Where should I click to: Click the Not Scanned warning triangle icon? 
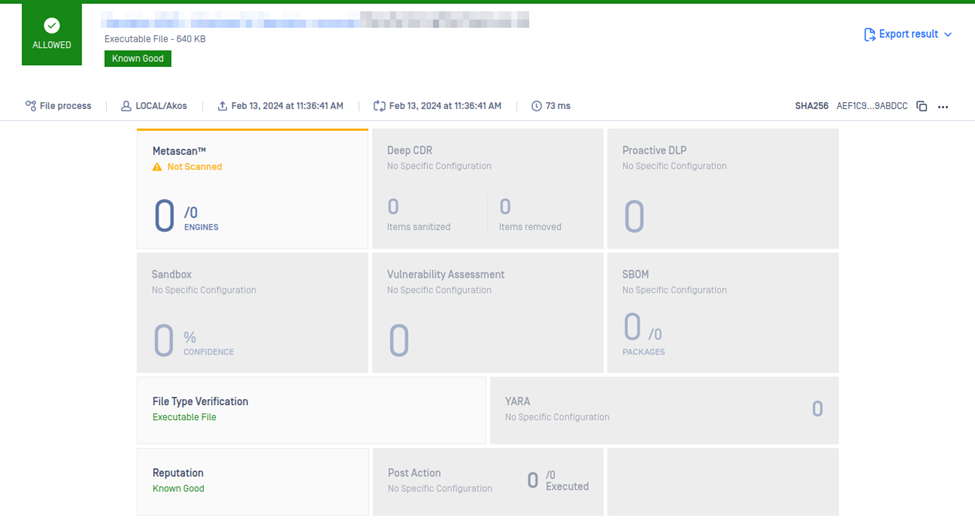(x=157, y=167)
